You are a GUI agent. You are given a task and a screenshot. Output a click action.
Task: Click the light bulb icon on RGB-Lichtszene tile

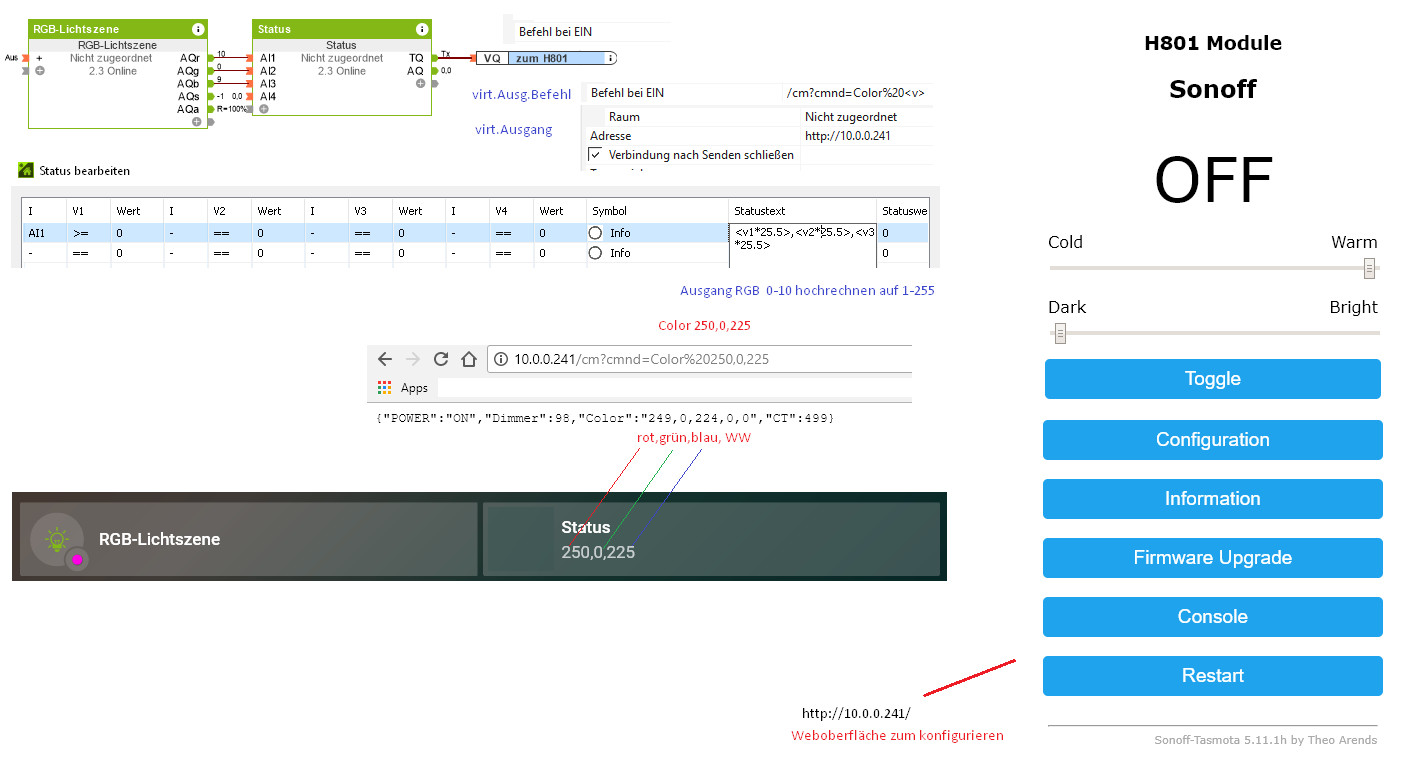57,539
